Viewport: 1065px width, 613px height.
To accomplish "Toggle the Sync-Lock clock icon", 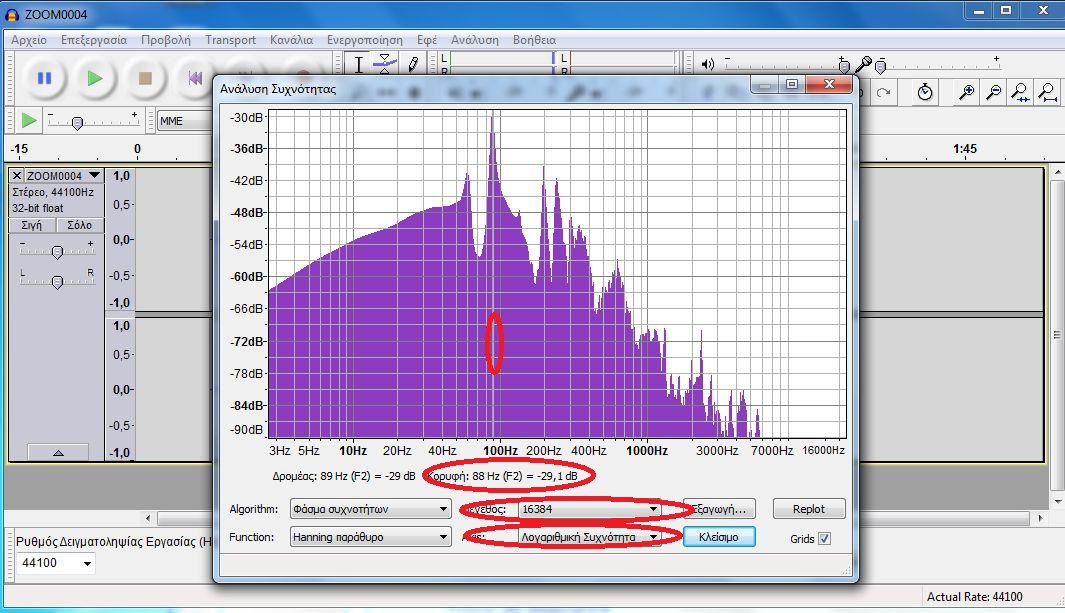I will 925,92.
